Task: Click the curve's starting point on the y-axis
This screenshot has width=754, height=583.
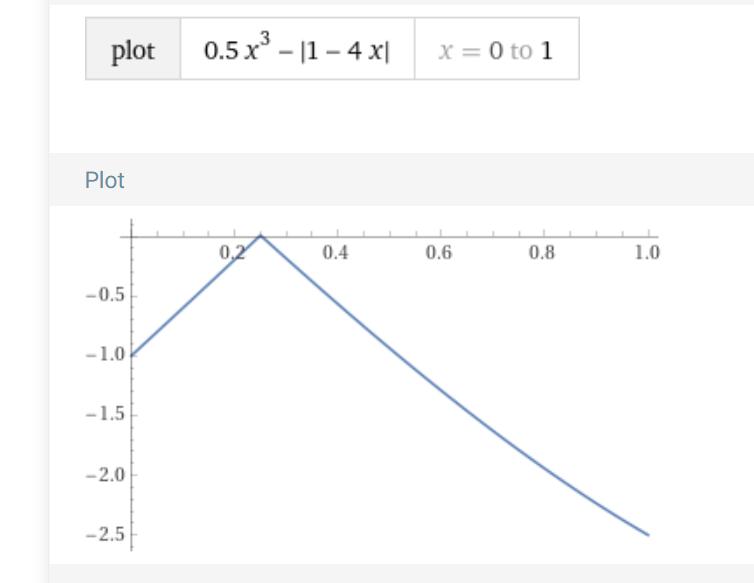Action: (x=132, y=355)
